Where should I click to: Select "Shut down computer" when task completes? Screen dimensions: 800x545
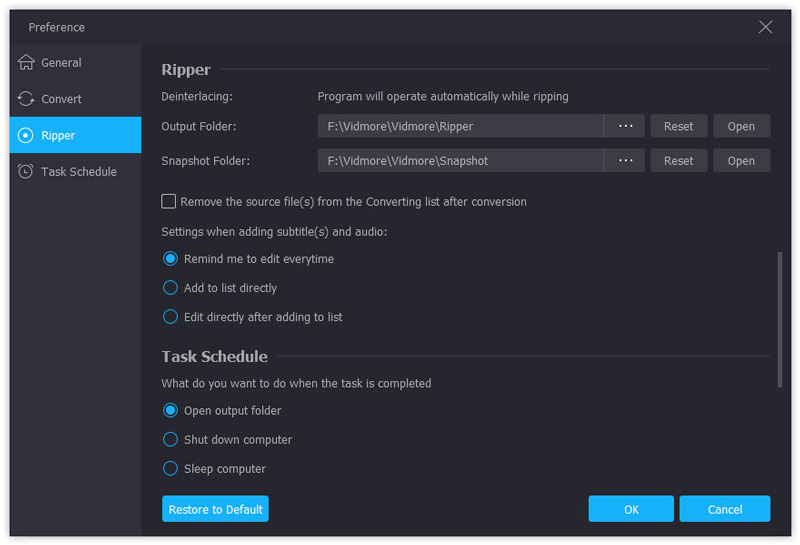click(170, 439)
